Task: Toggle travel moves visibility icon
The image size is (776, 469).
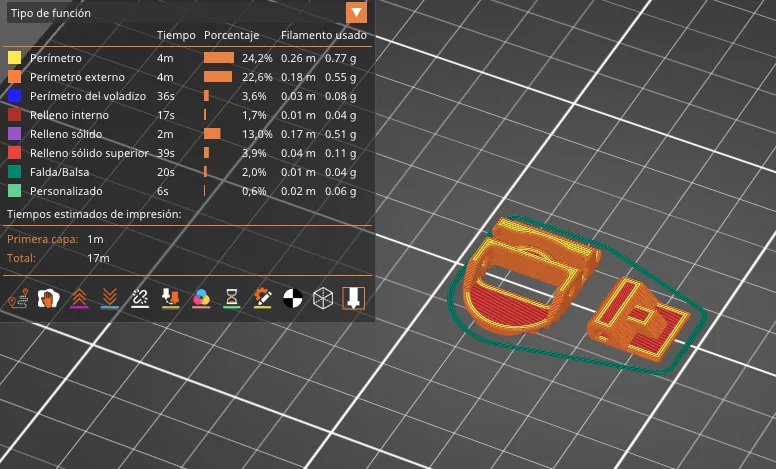Action: (18, 298)
